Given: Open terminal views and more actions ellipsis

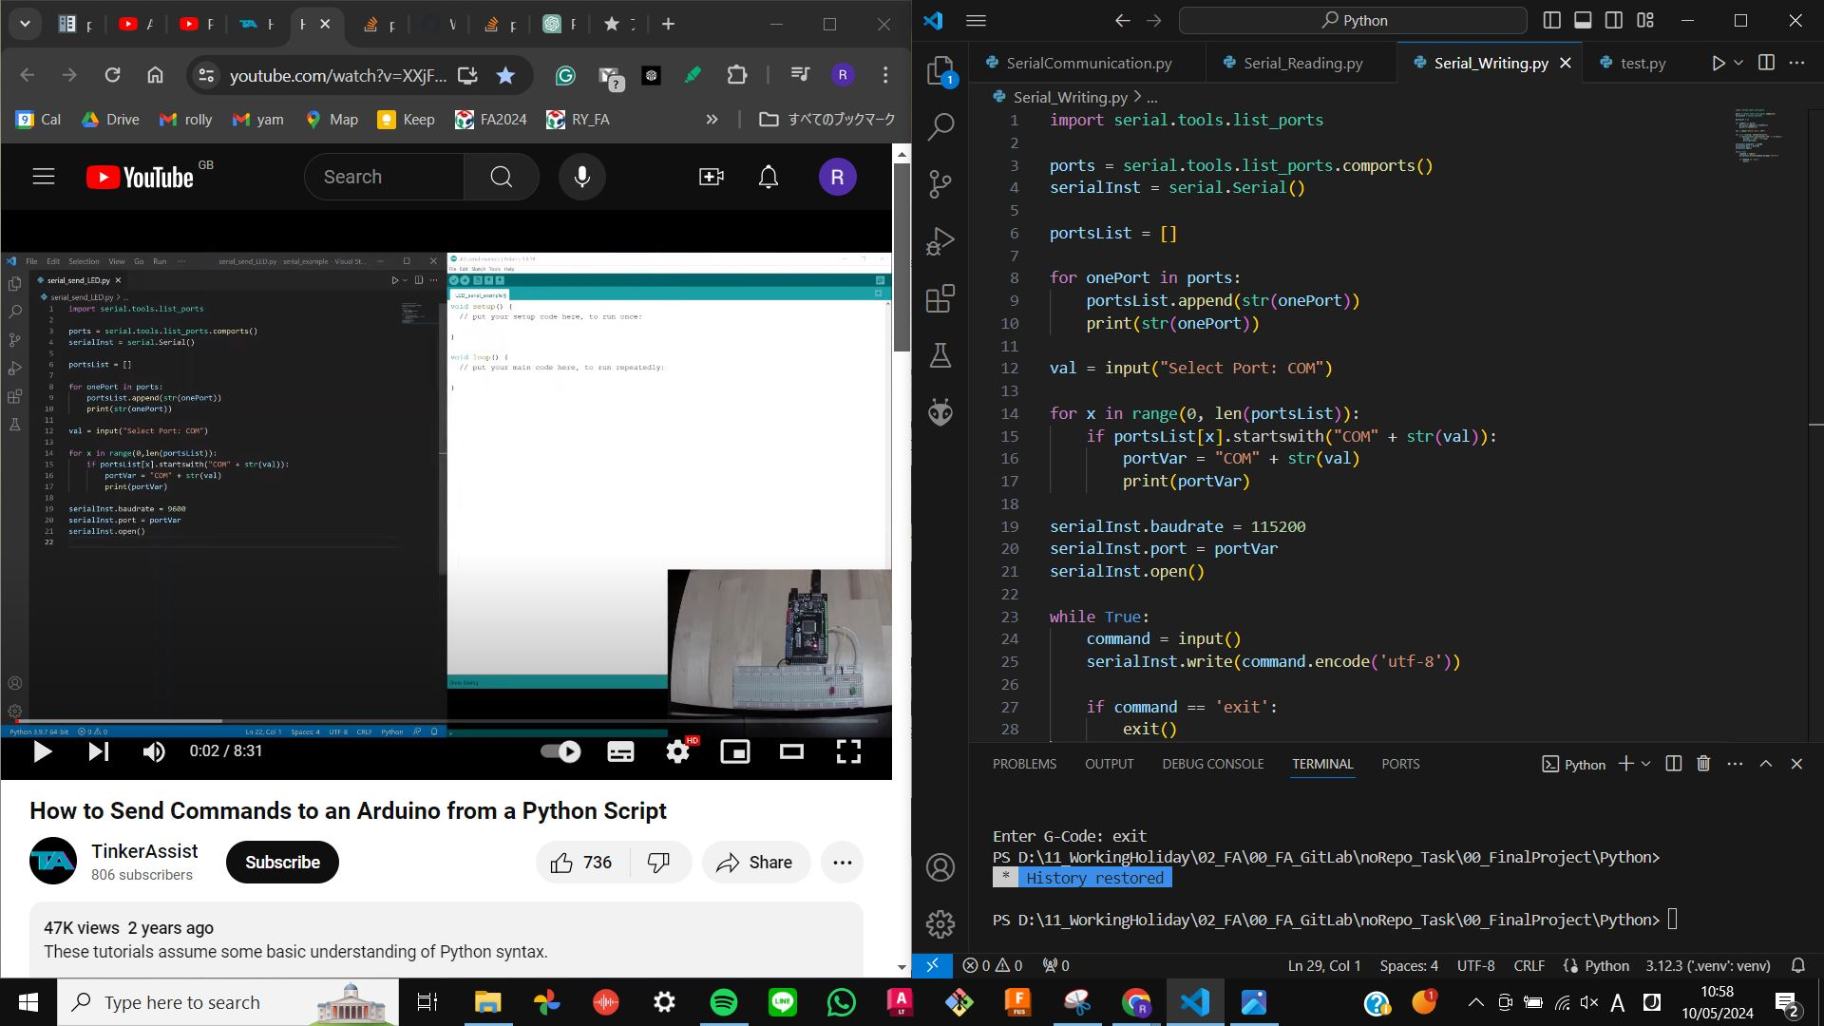Looking at the screenshot, I should (1735, 764).
